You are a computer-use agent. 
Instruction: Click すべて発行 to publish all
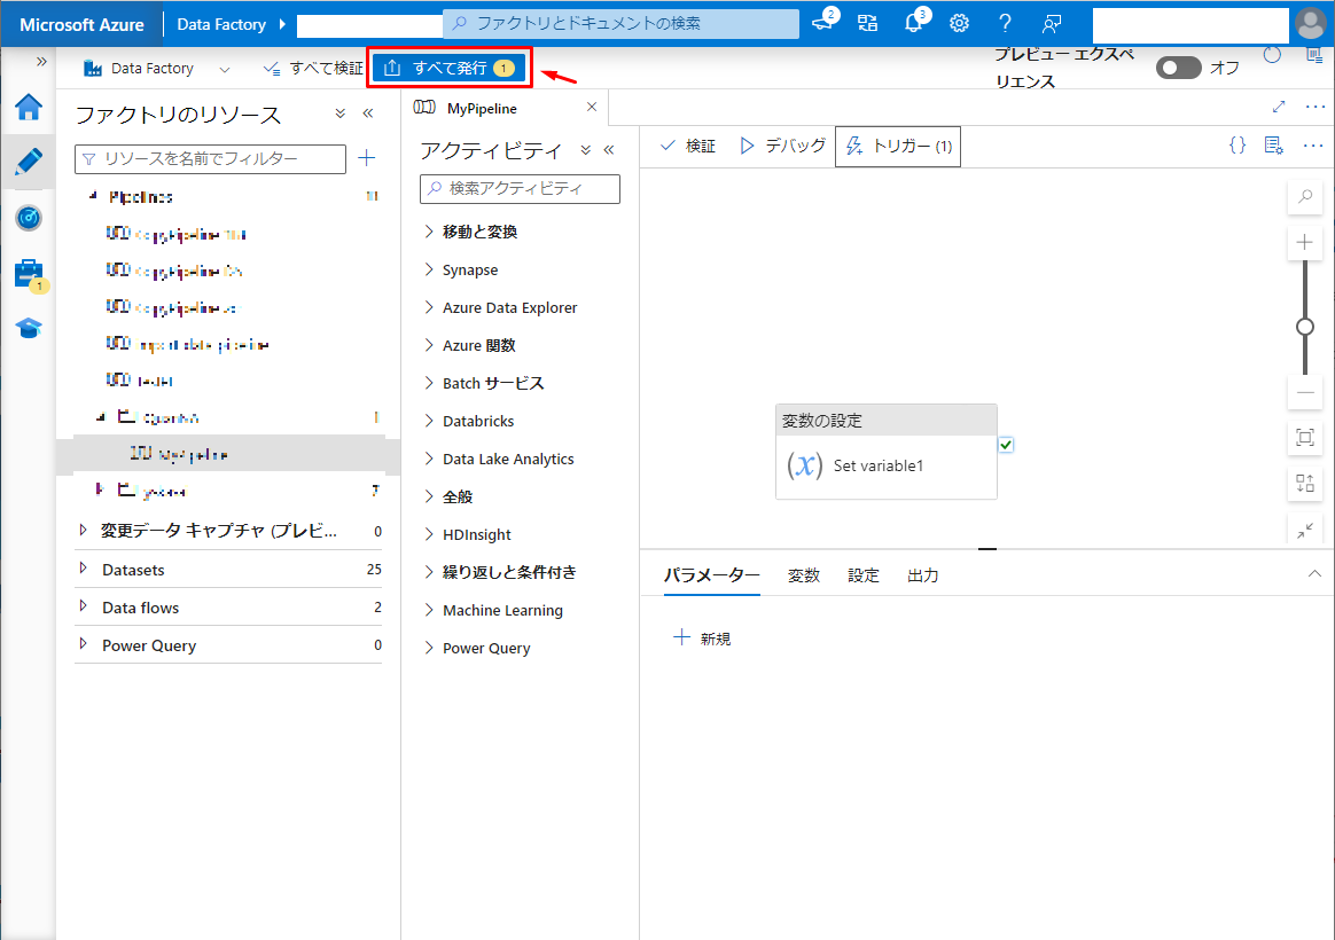[450, 68]
